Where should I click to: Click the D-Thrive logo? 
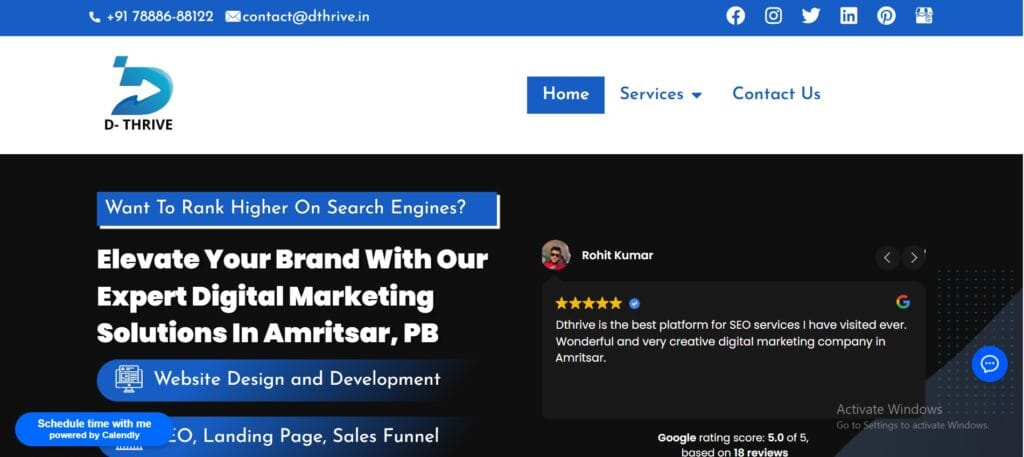coord(138,93)
